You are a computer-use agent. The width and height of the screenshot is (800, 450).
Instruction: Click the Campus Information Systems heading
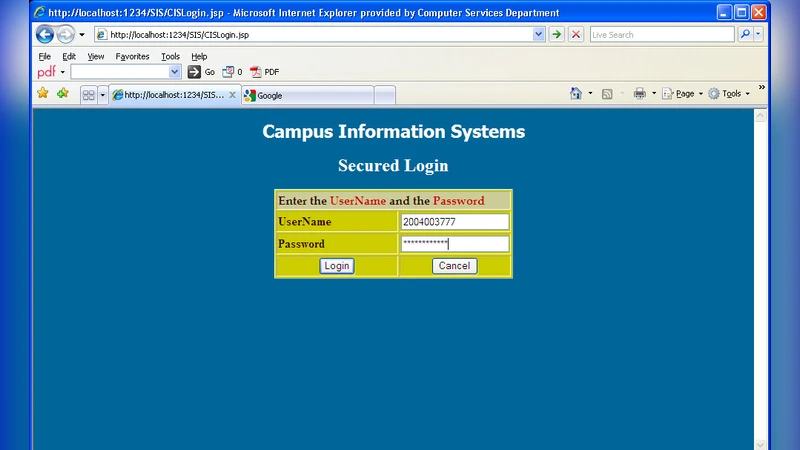tap(393, 132)
